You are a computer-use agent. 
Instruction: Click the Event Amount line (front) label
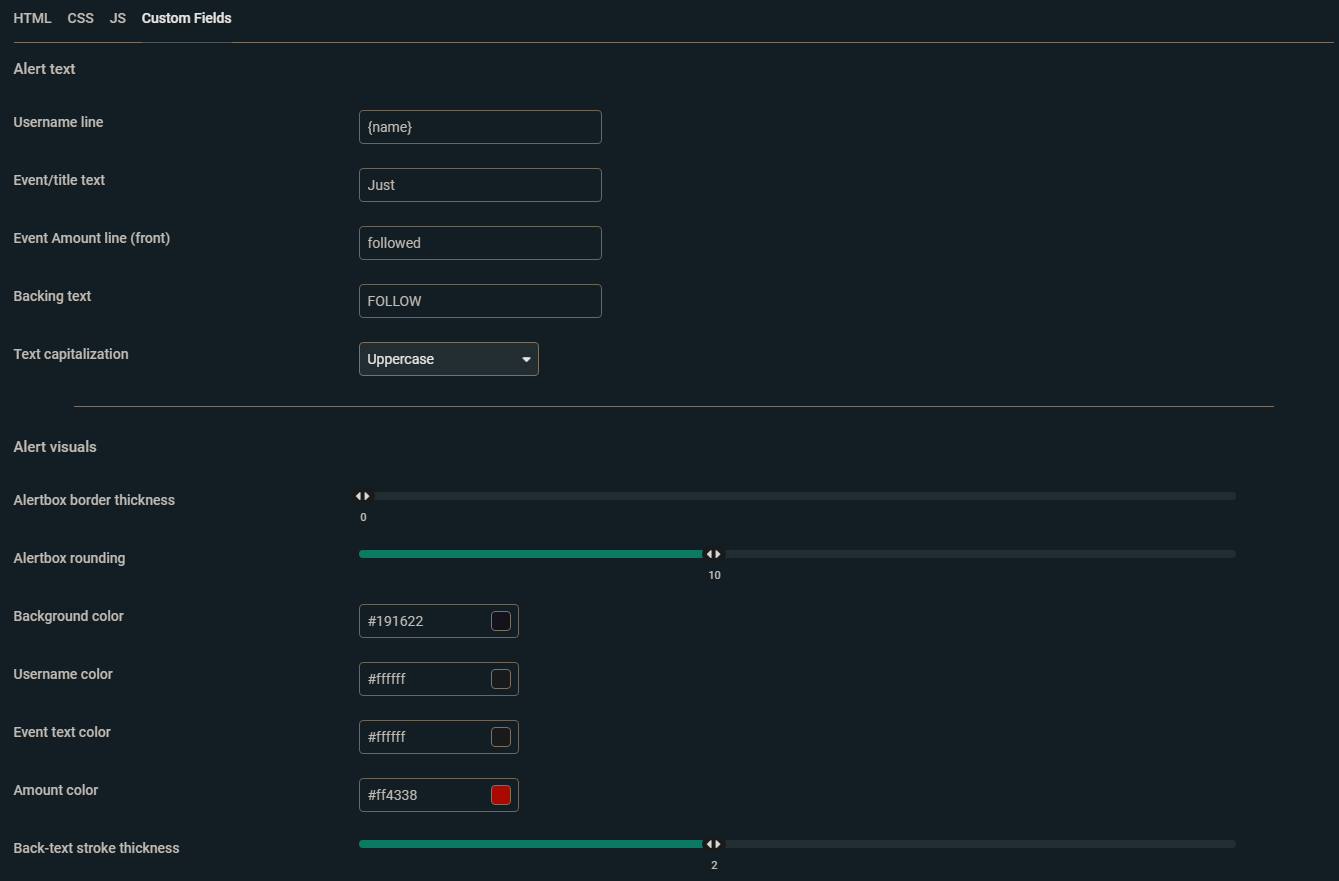[x=92, y=238]
